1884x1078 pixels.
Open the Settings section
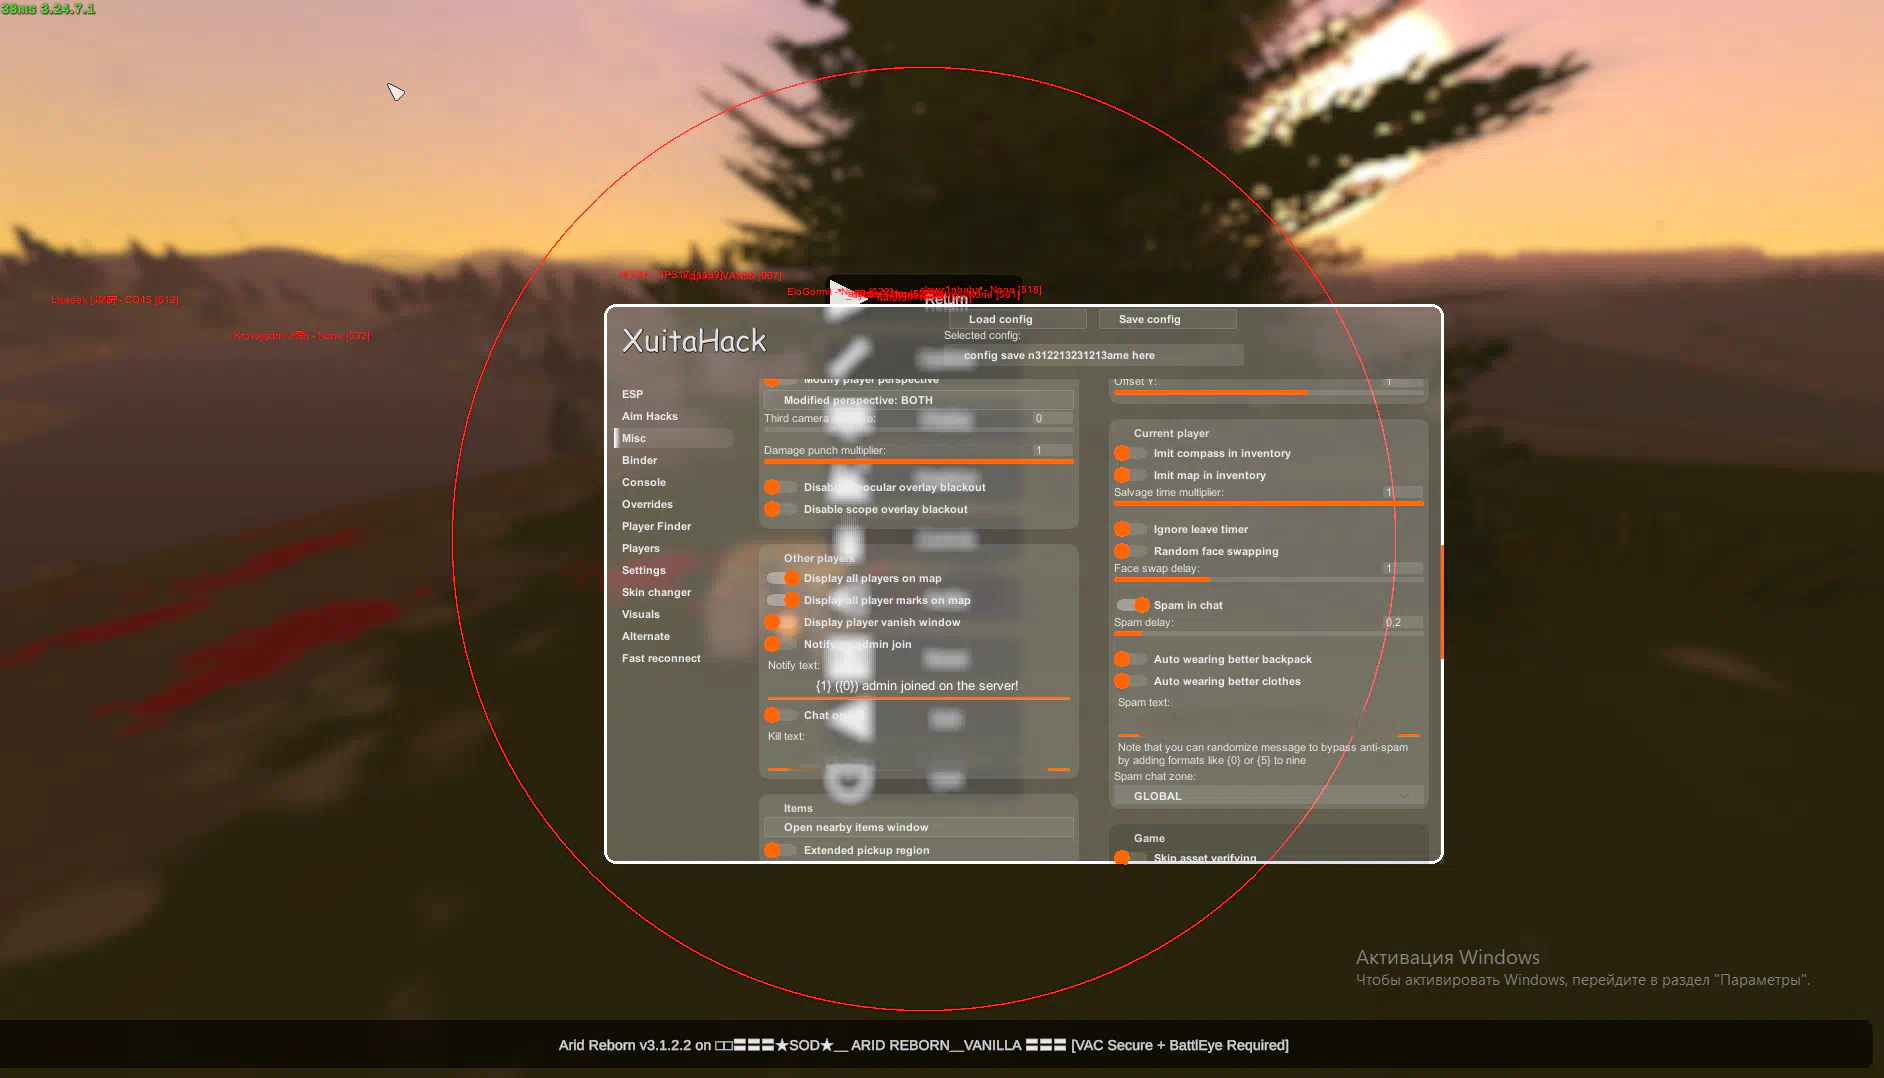[643, 570]
